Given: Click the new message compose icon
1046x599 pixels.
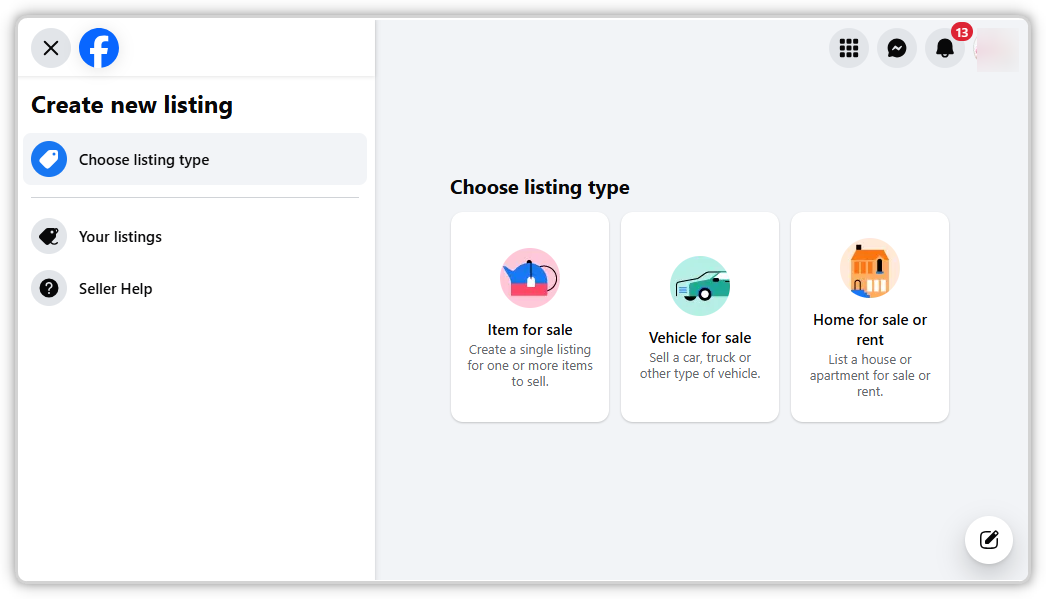Looking at the screenshot, I should 989,540.
